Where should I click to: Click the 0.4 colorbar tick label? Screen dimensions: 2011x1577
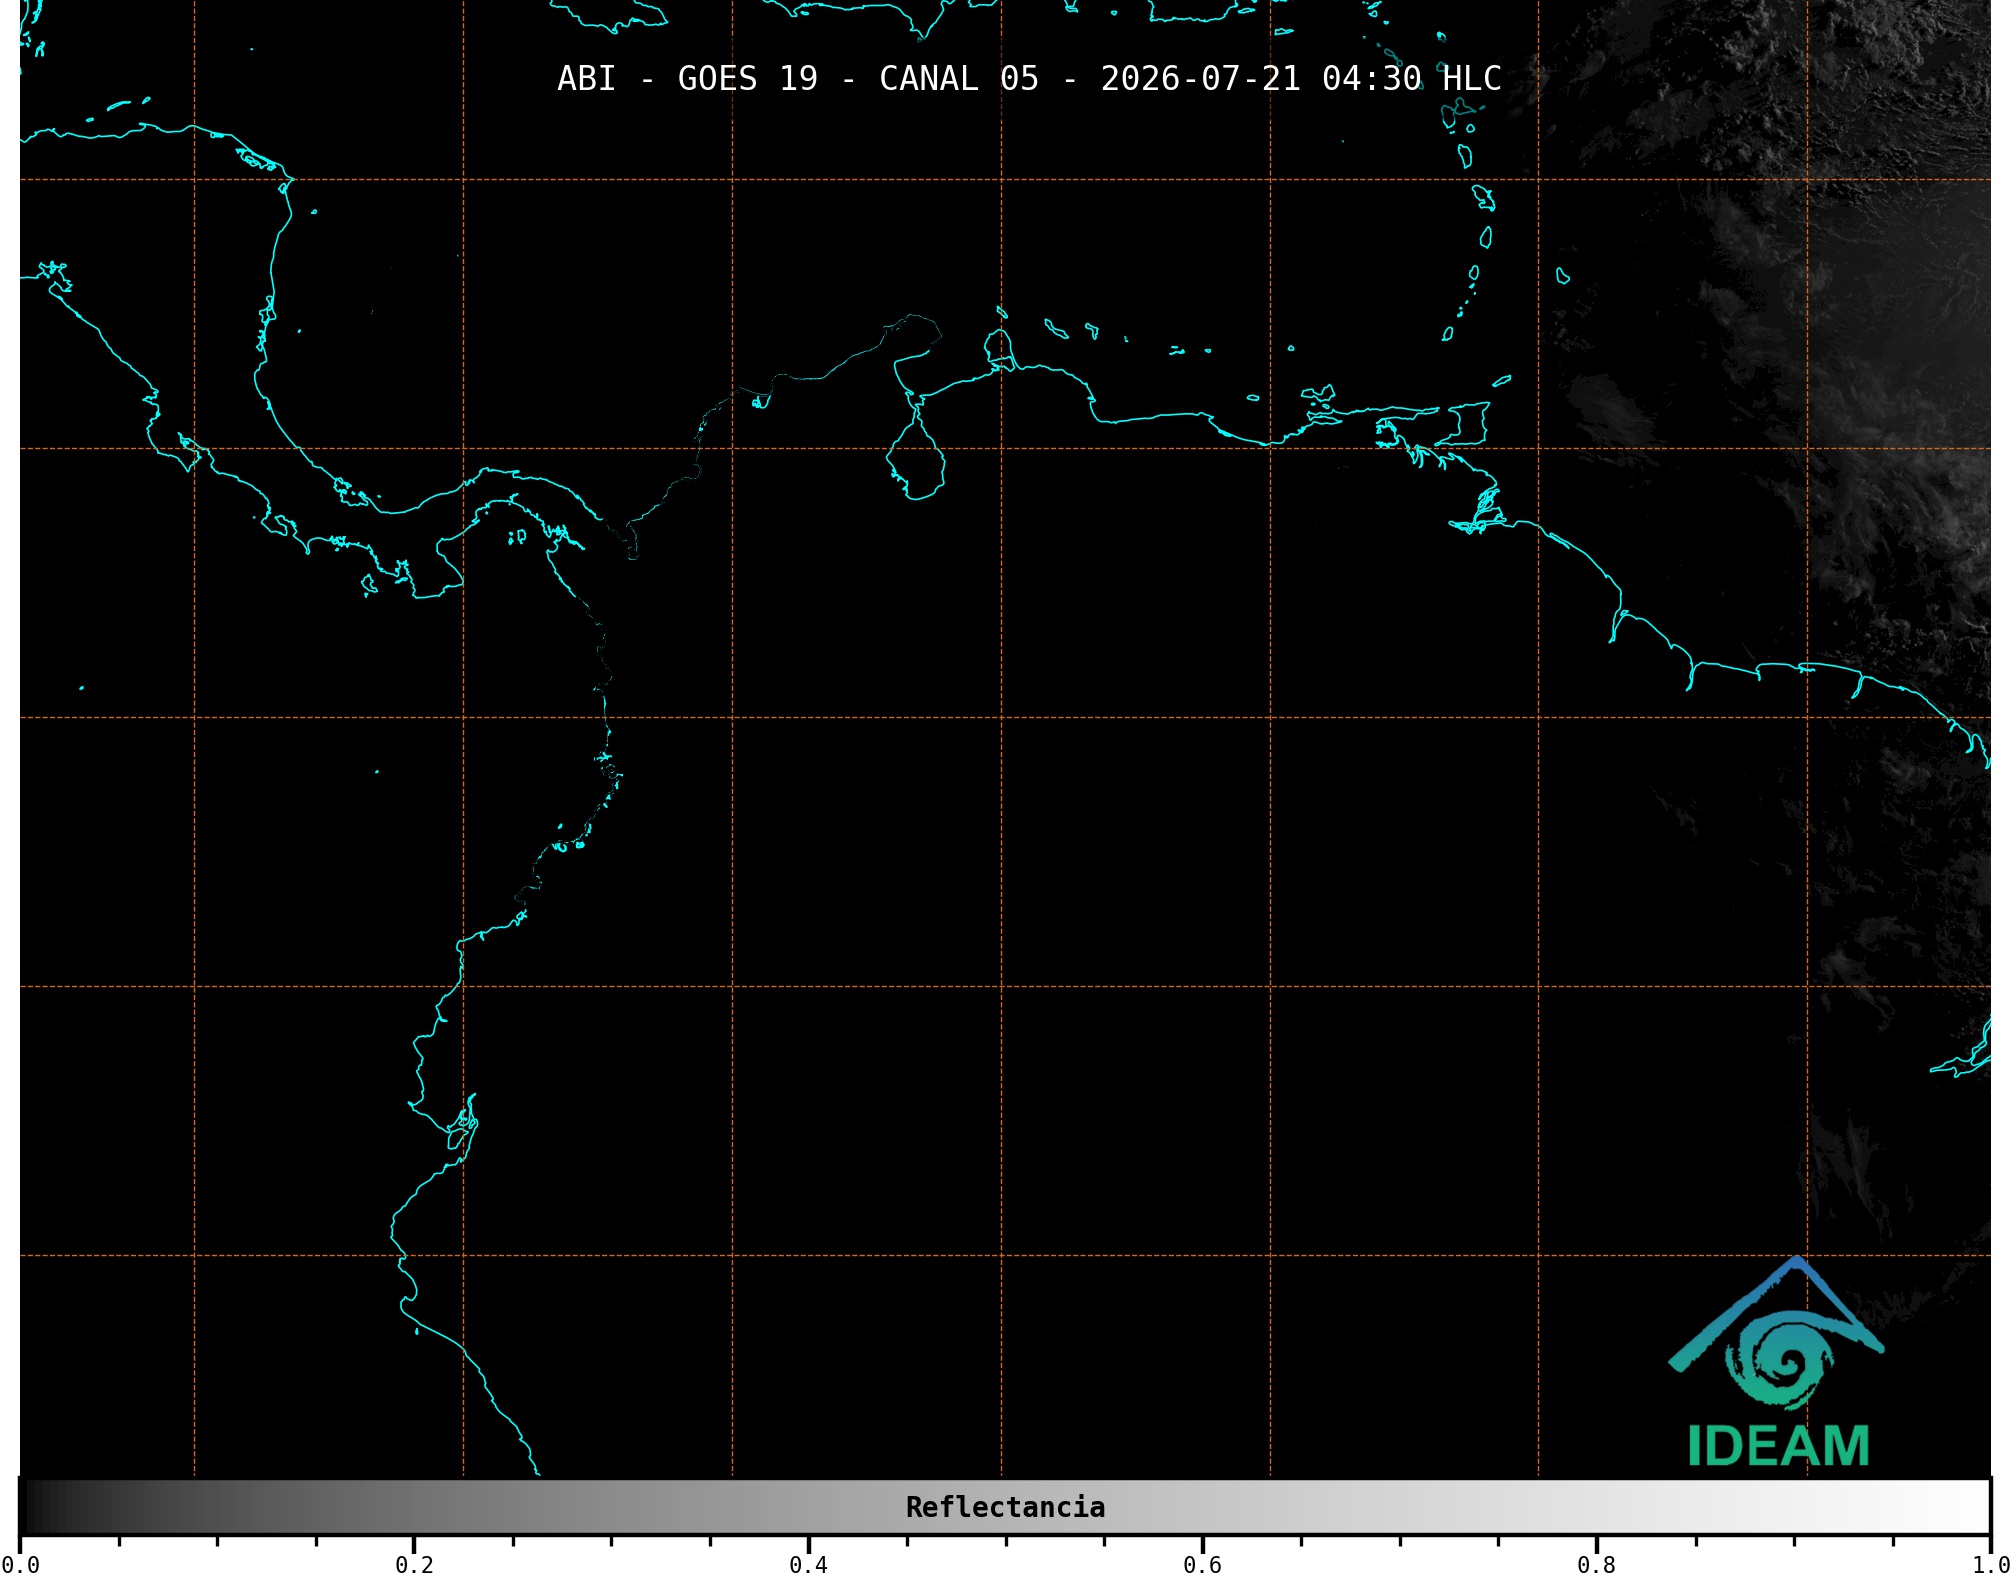[x=808, y=1565]
